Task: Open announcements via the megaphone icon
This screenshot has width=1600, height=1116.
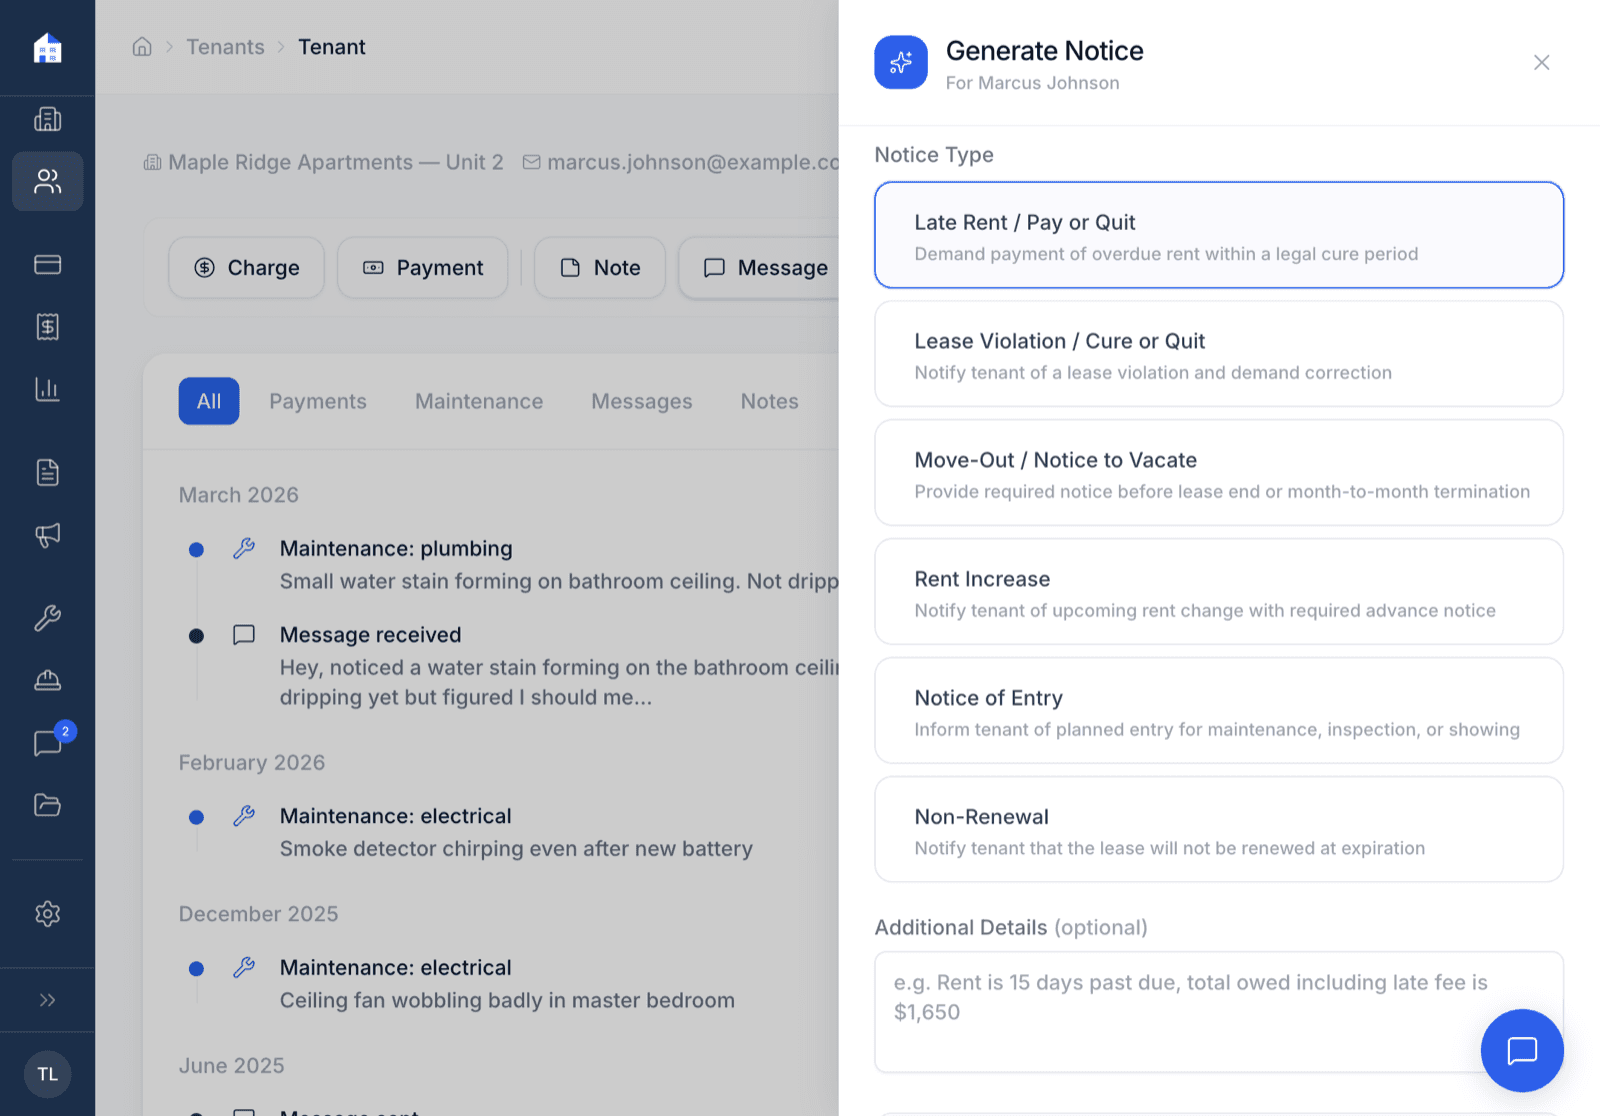Action: point(47,536)
